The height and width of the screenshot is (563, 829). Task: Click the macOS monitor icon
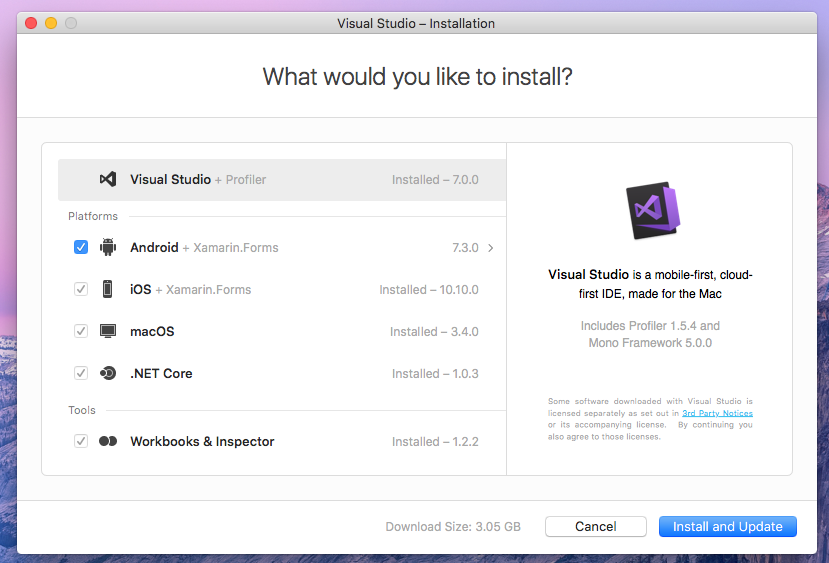[108, 332]
